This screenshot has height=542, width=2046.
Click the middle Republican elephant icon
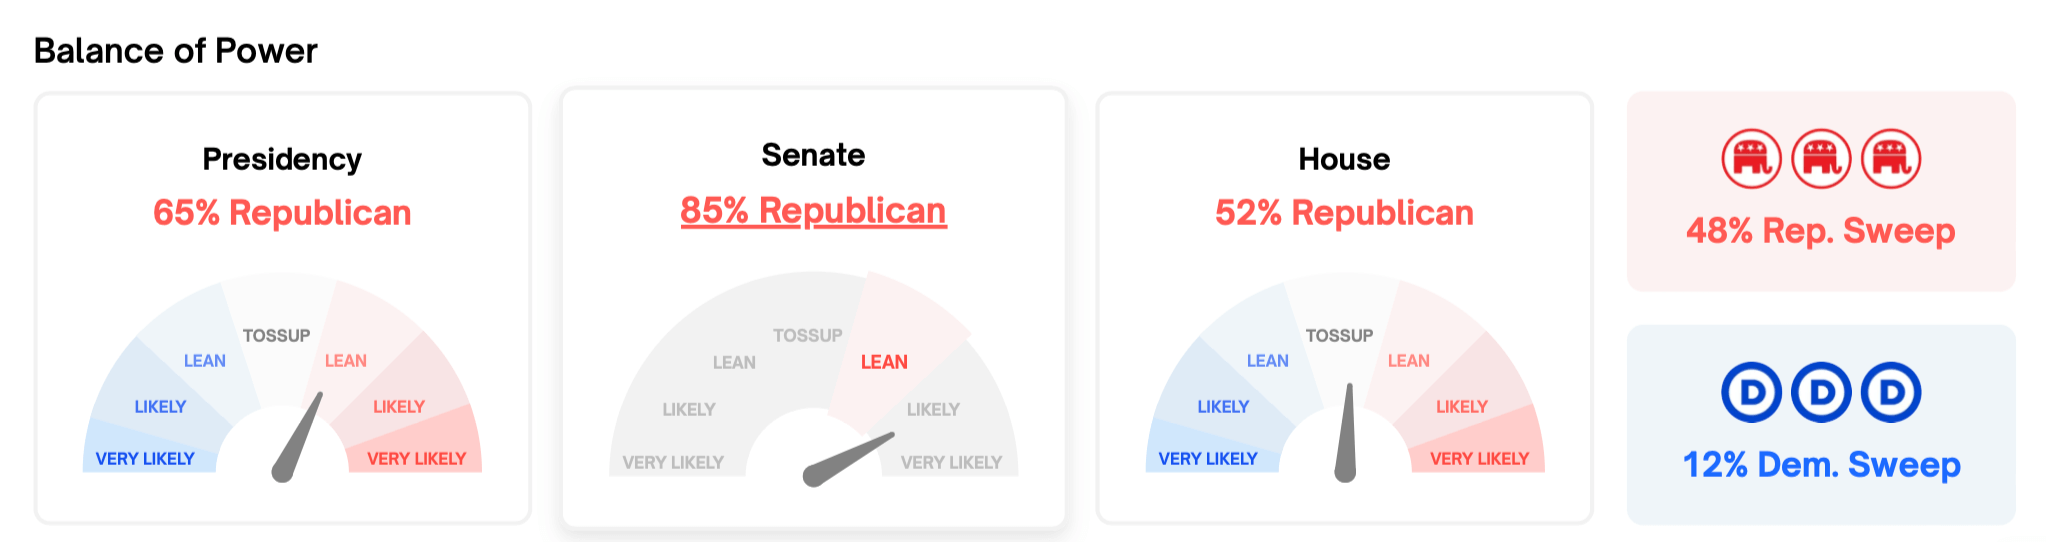(1821, 158)
